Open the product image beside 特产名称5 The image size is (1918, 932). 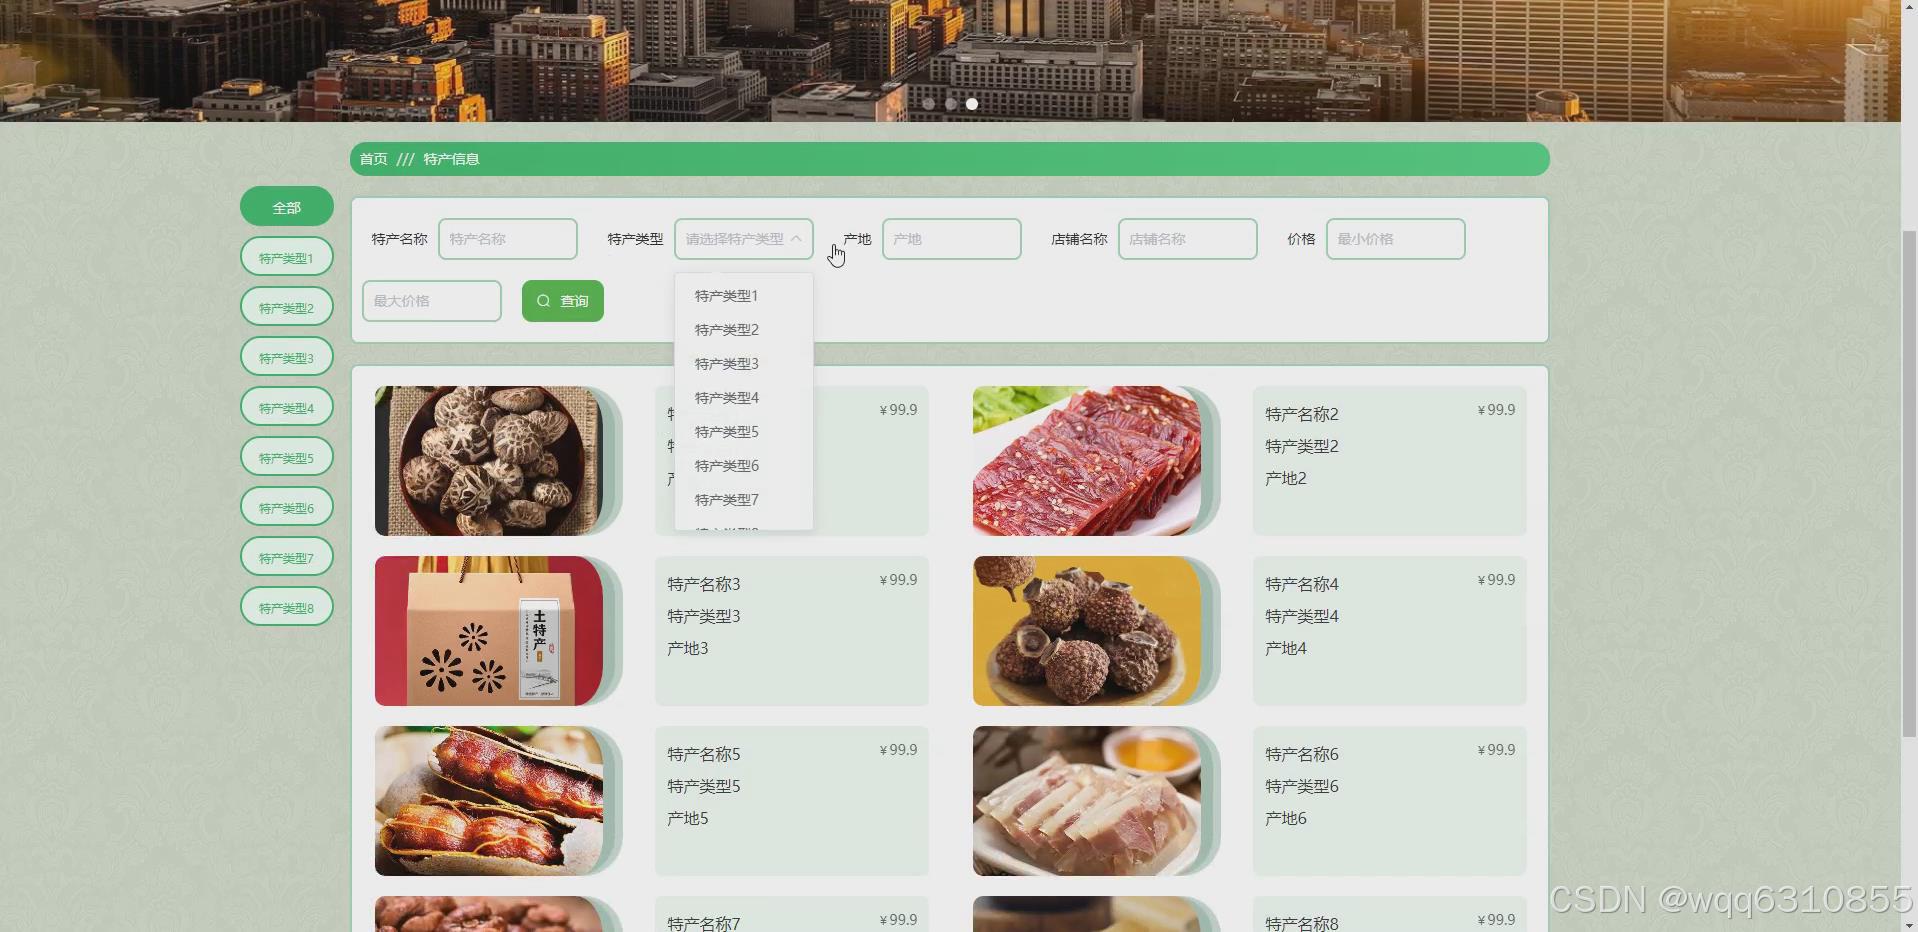(x=489, y=801)
